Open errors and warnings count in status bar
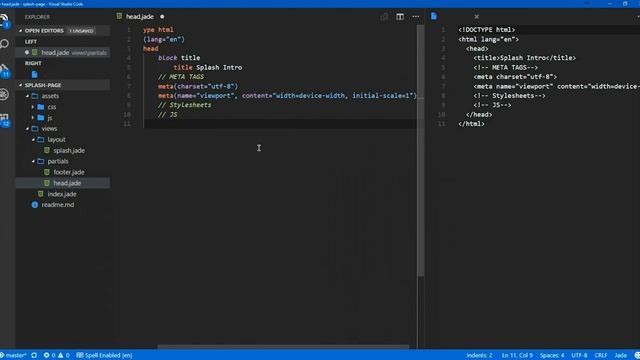The image size is (640, 360). point(56,355)
